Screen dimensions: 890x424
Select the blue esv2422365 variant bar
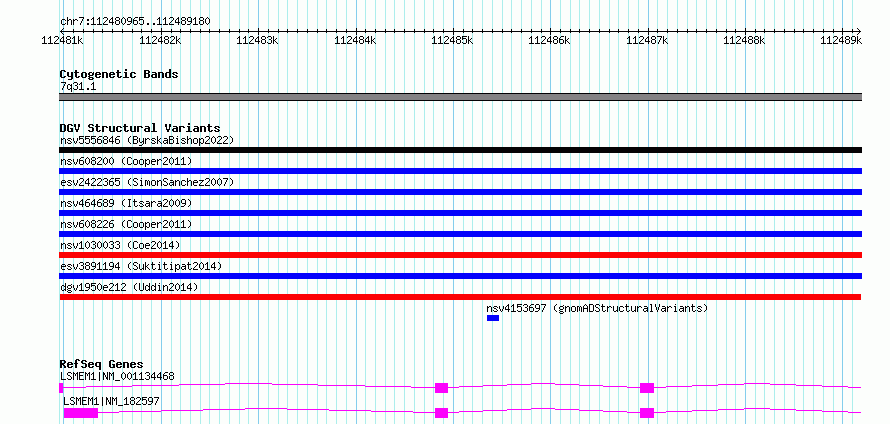(460, 192)
